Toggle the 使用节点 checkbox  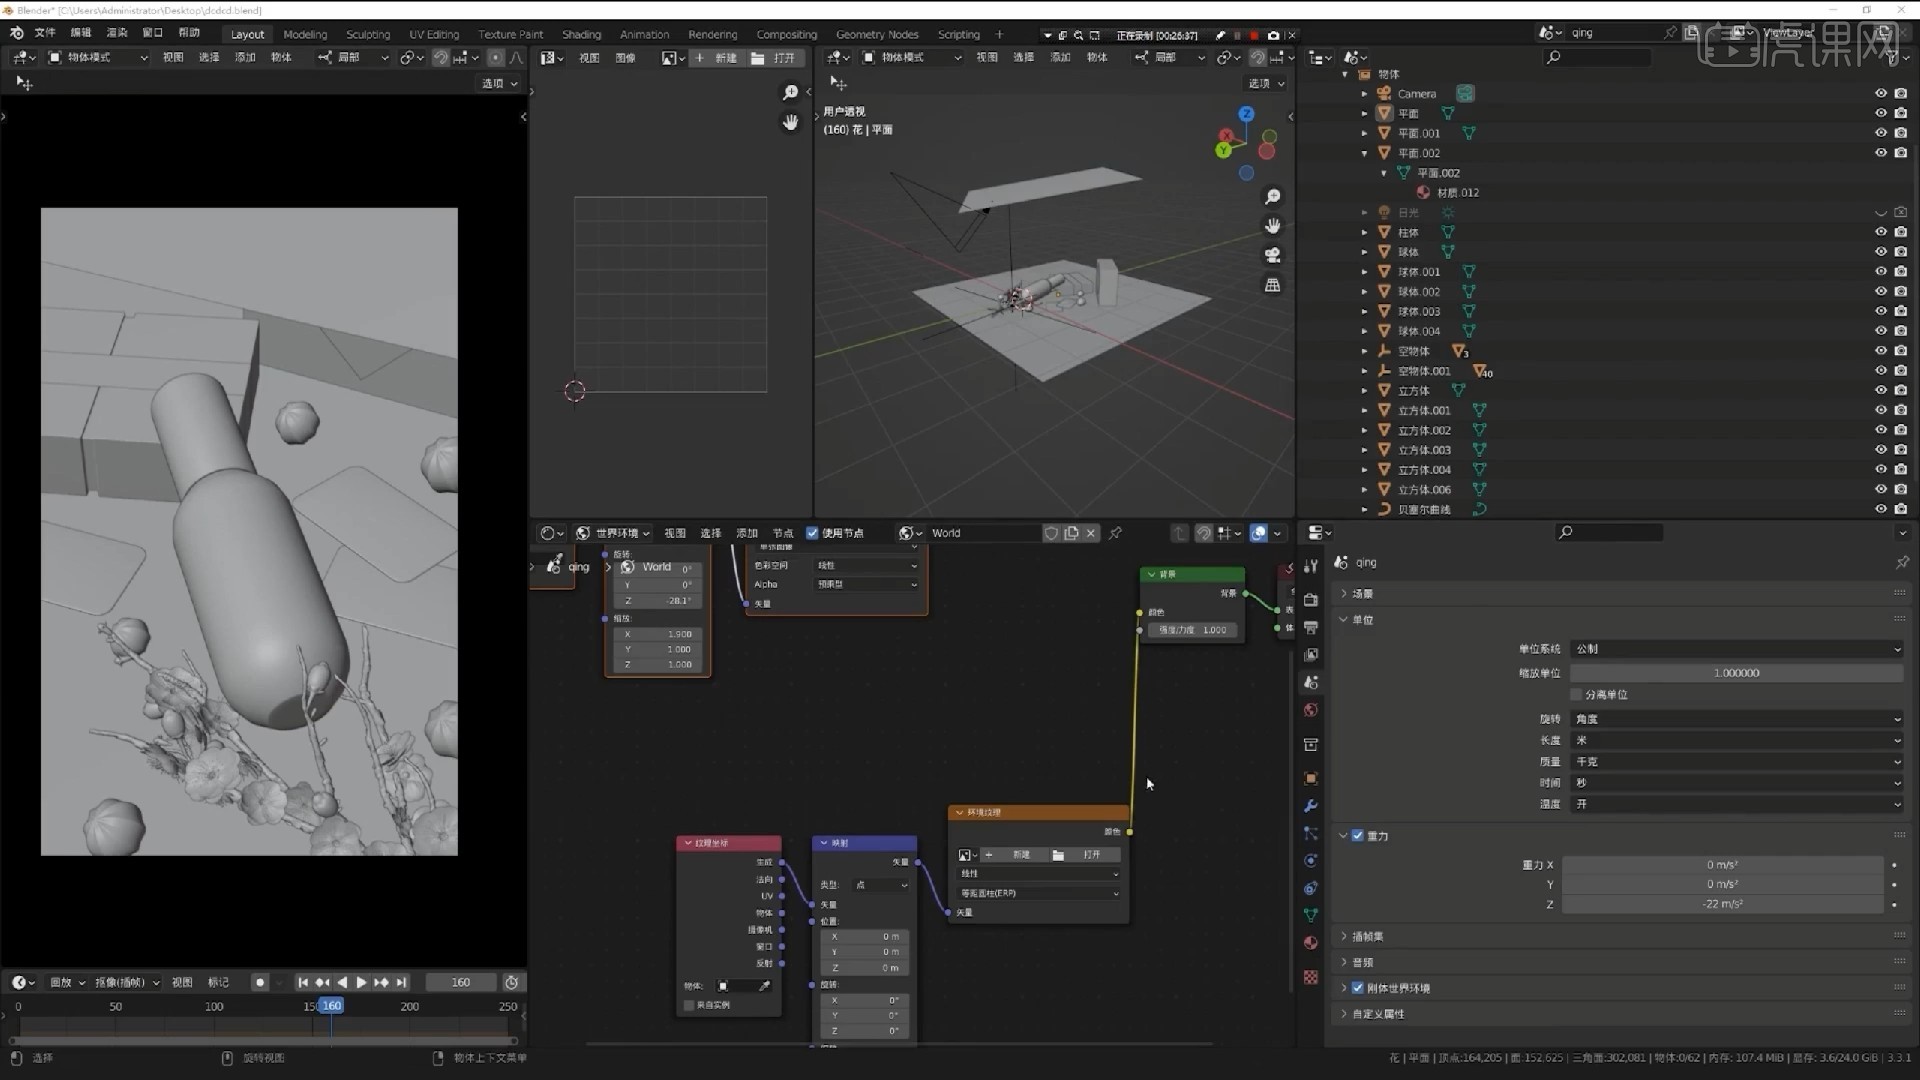(812, 533)
